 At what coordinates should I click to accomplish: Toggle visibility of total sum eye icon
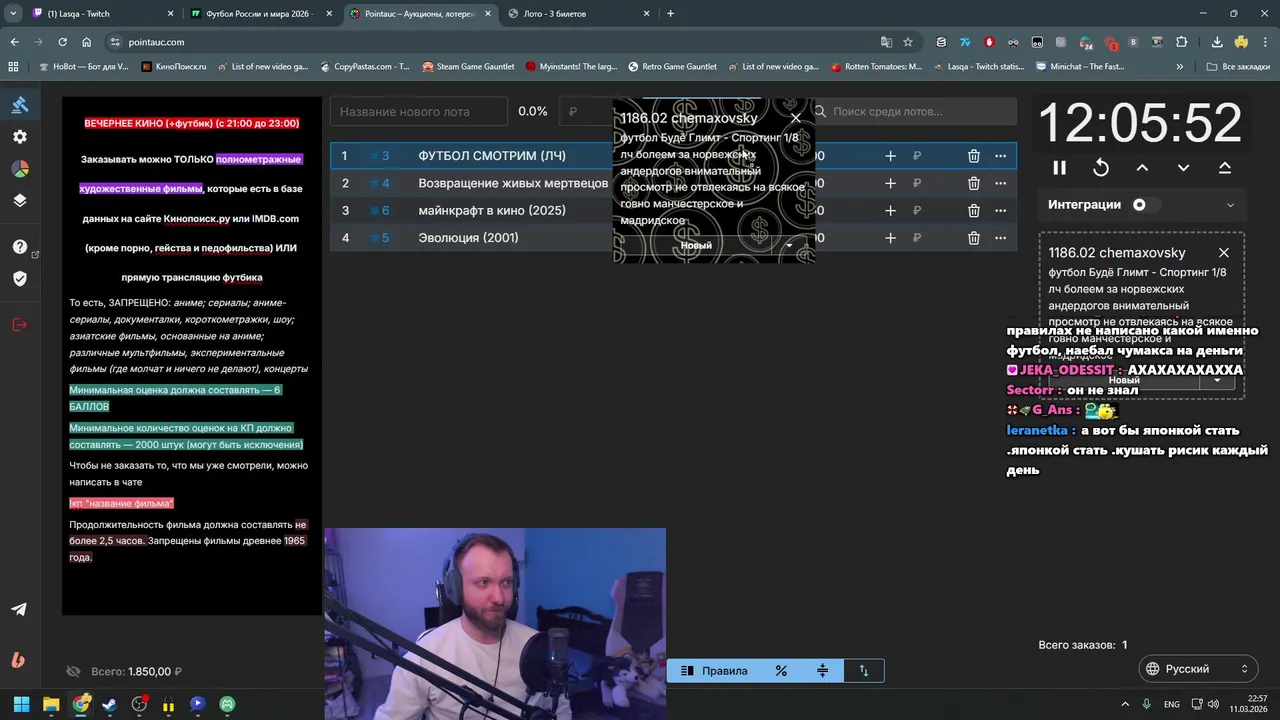(73, 672)
